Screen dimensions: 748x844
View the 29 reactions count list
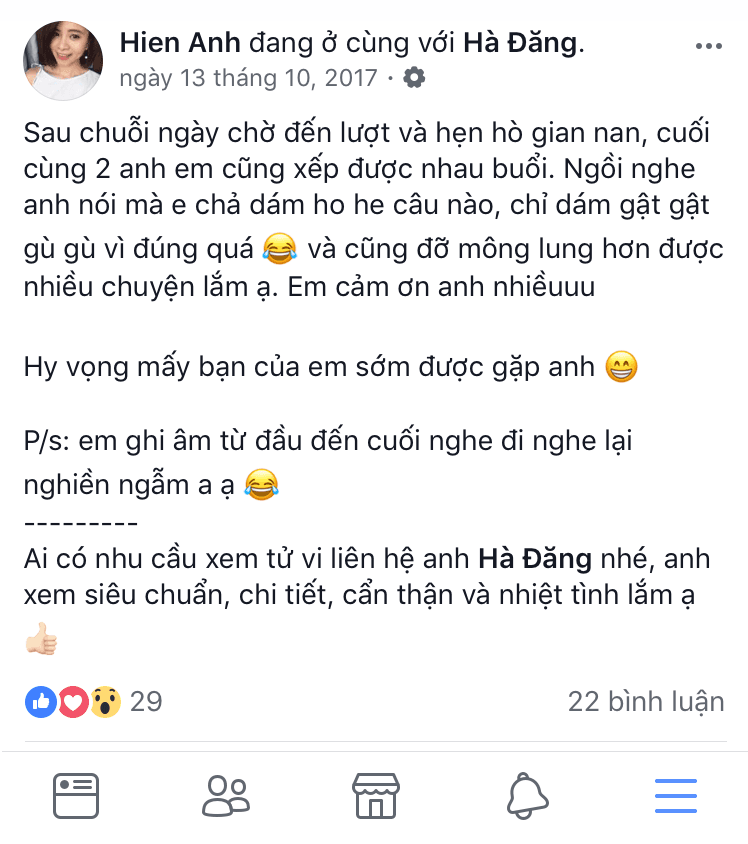[146, 702]
